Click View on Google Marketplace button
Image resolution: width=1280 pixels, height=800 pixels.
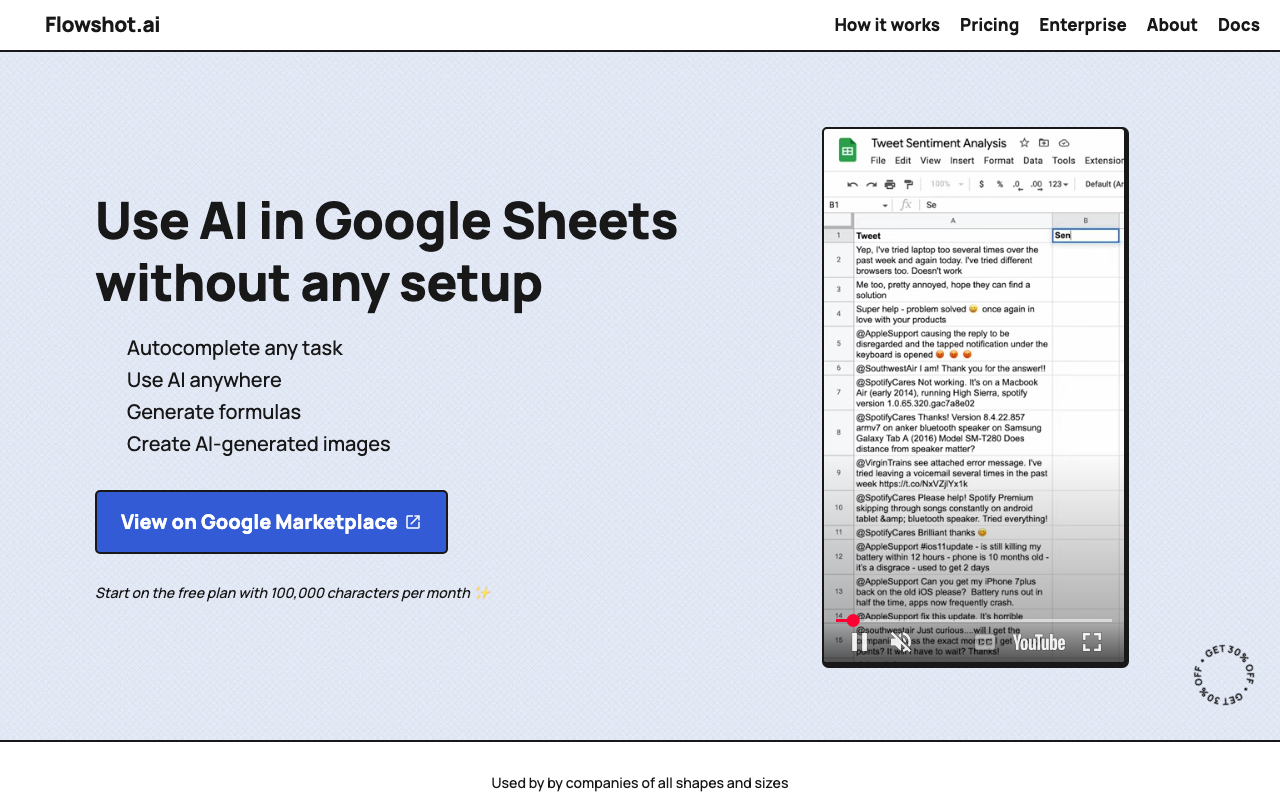[x=271, y=522]
